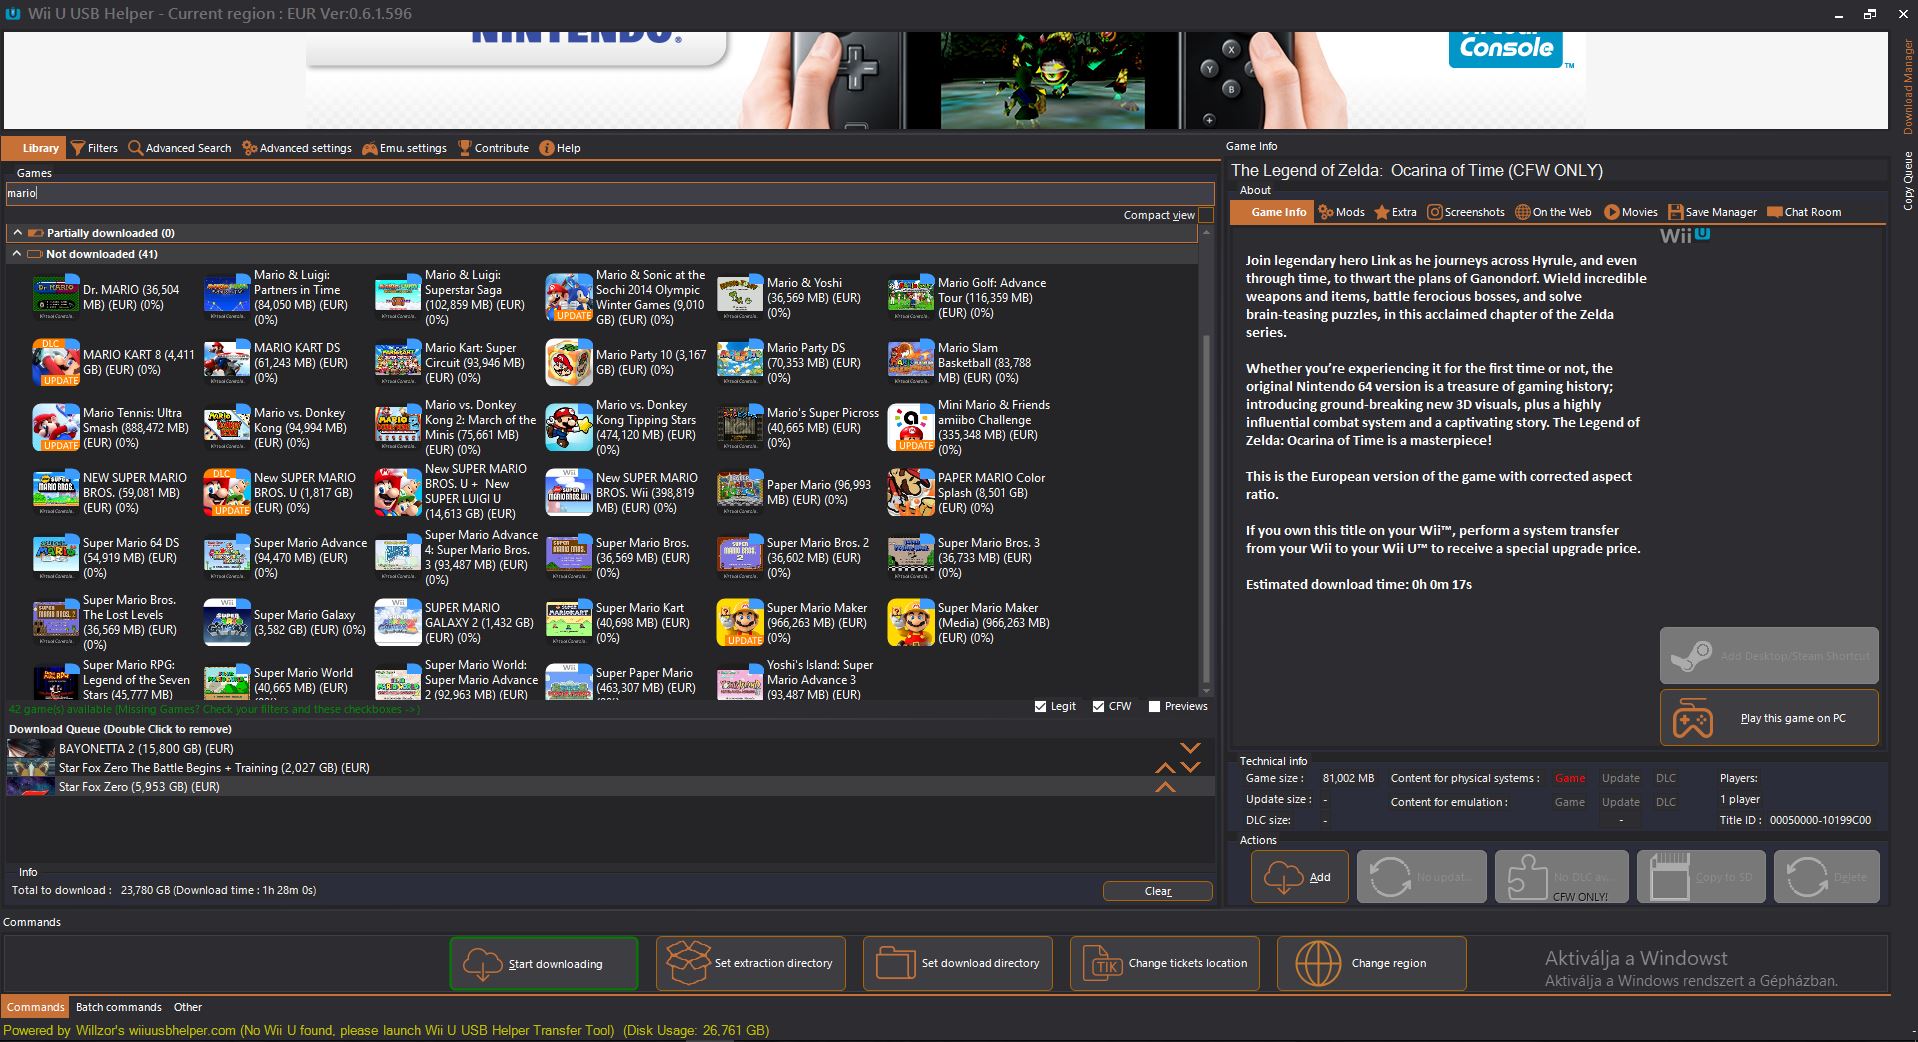
Task: Select Mario Tennis: Ultra Smash icon
Action: [x=56, y=427]
